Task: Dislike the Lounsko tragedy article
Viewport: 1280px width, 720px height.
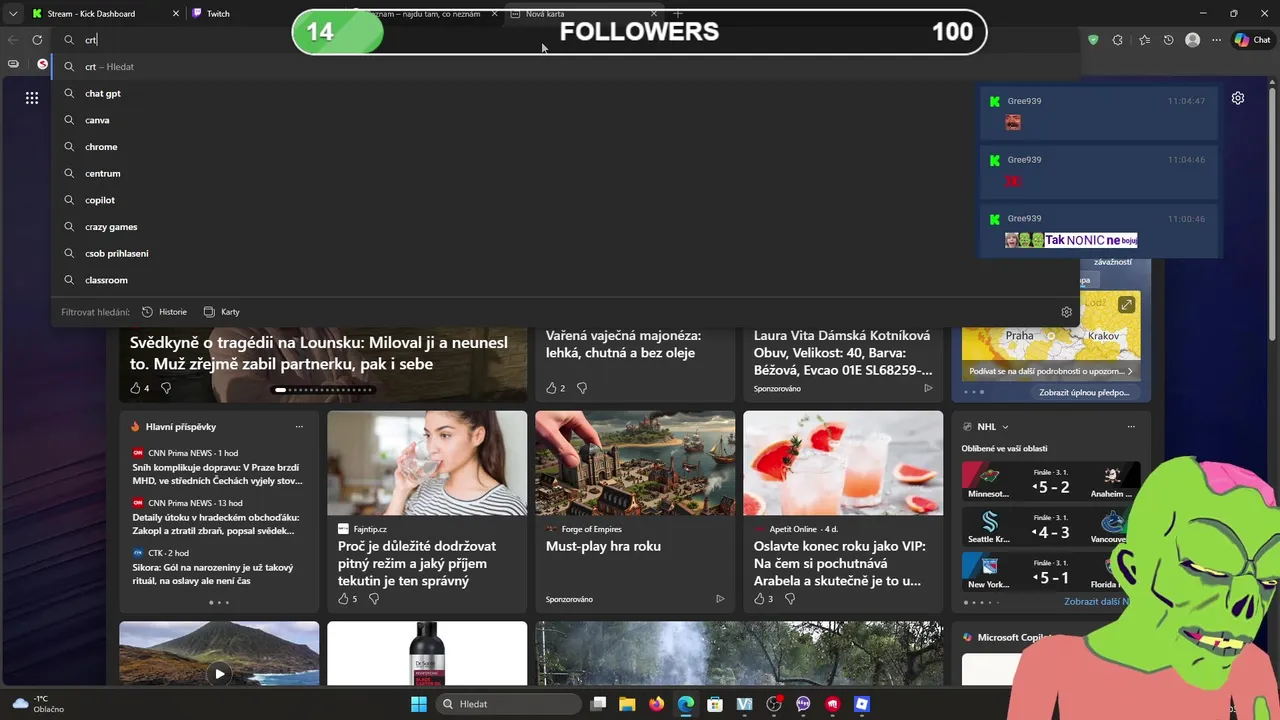Action: click(x=166, y=388)
